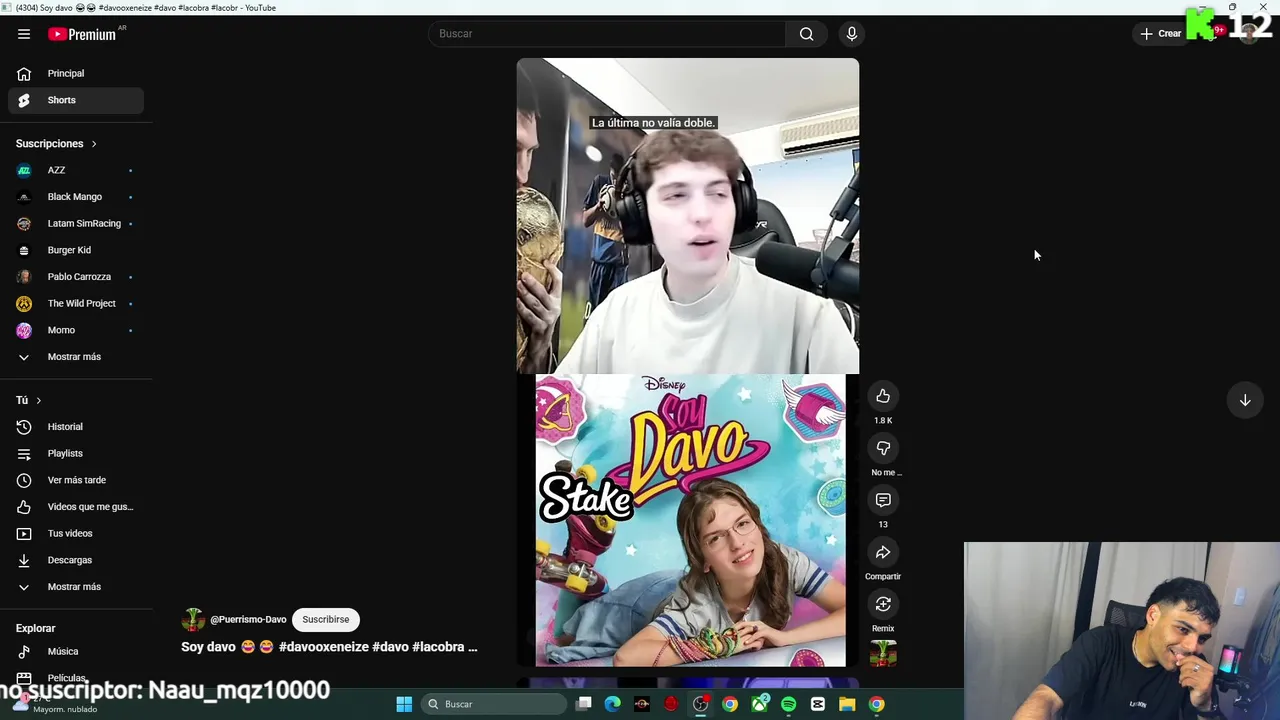Go to next Short with down arrow

coord(1245,400)
